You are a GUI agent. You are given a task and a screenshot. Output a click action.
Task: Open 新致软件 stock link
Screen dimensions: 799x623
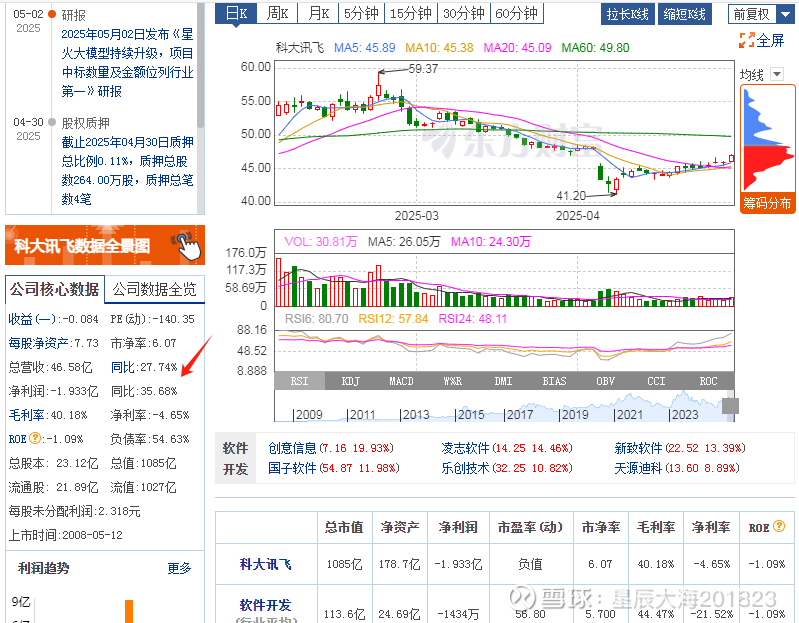point(638,448)
